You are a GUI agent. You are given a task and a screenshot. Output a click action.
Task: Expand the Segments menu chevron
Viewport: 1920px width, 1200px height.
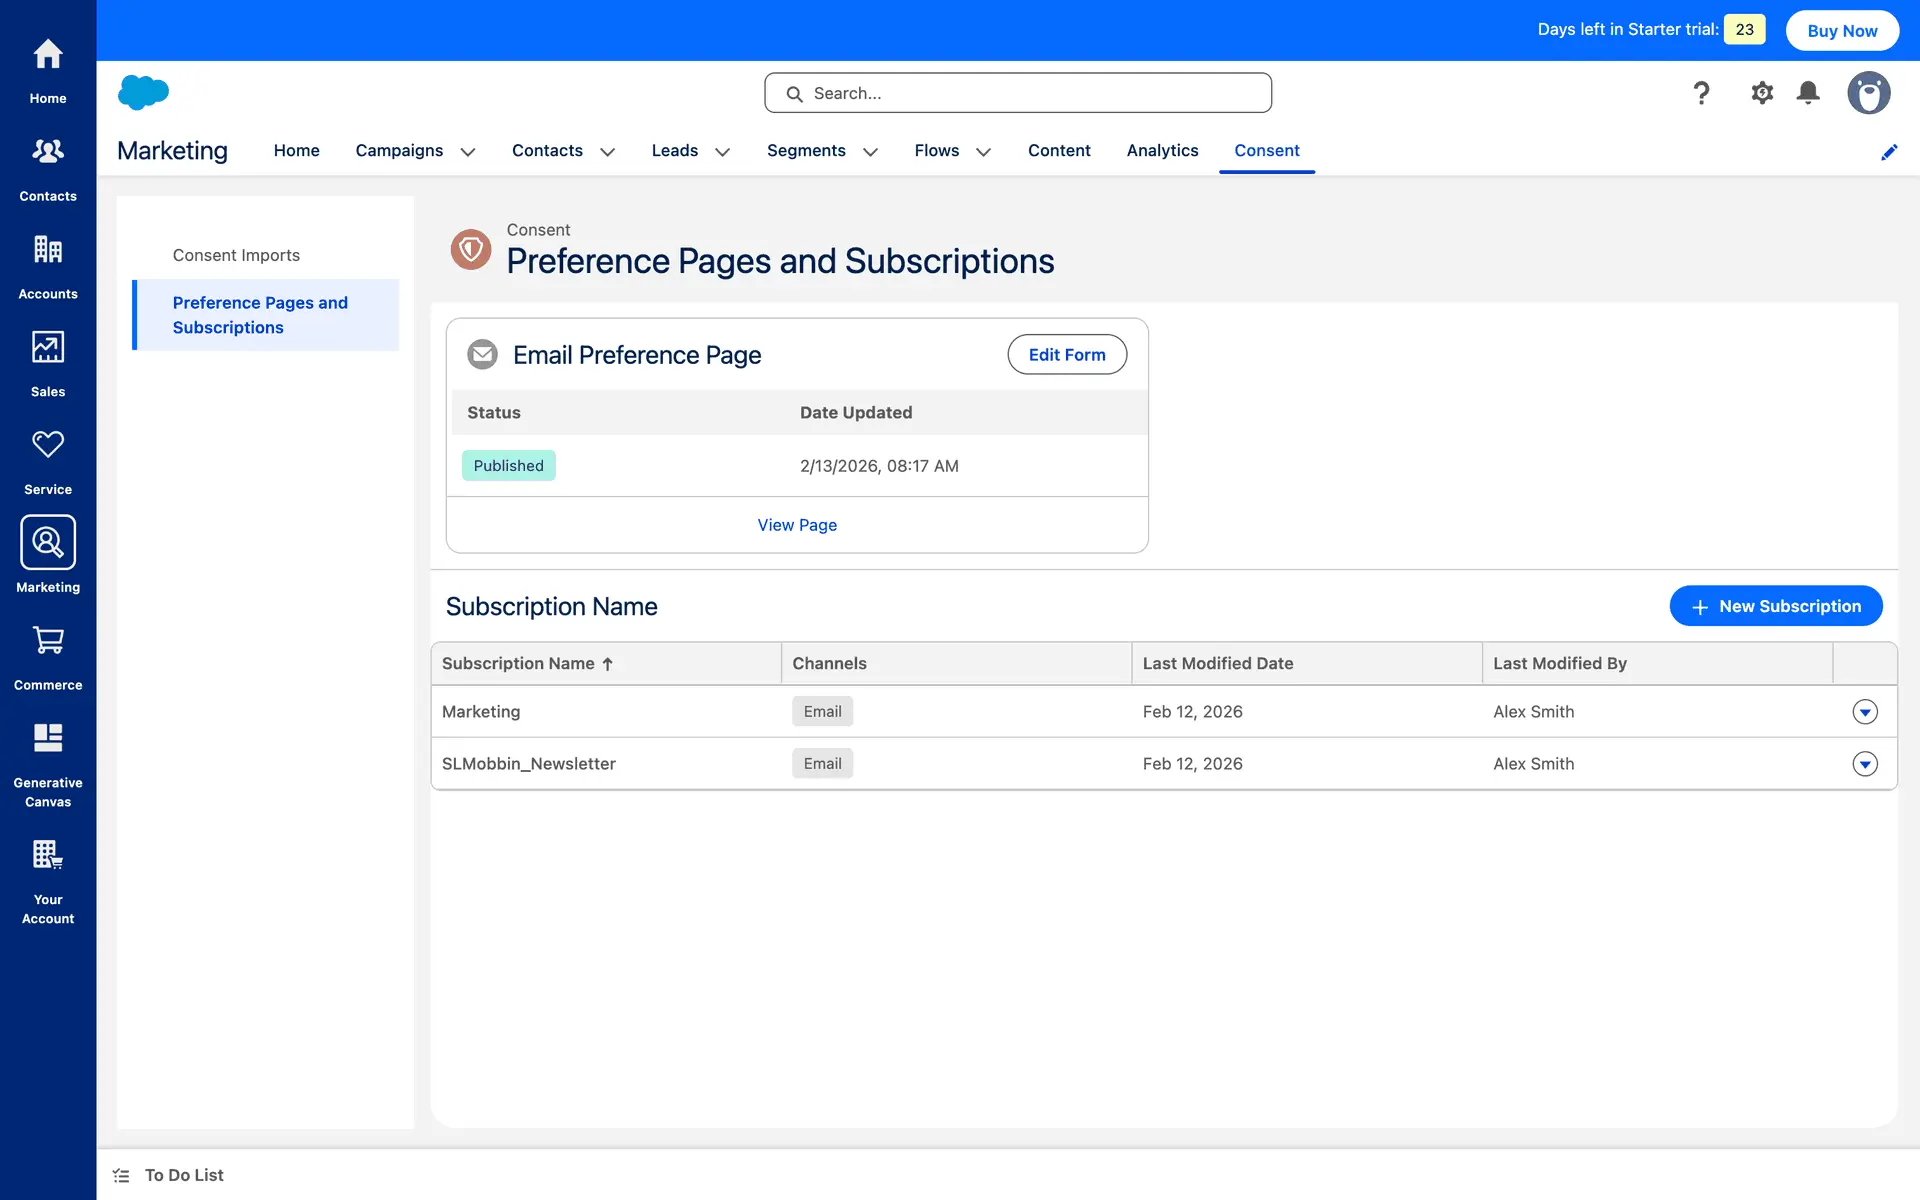point(870,152)
